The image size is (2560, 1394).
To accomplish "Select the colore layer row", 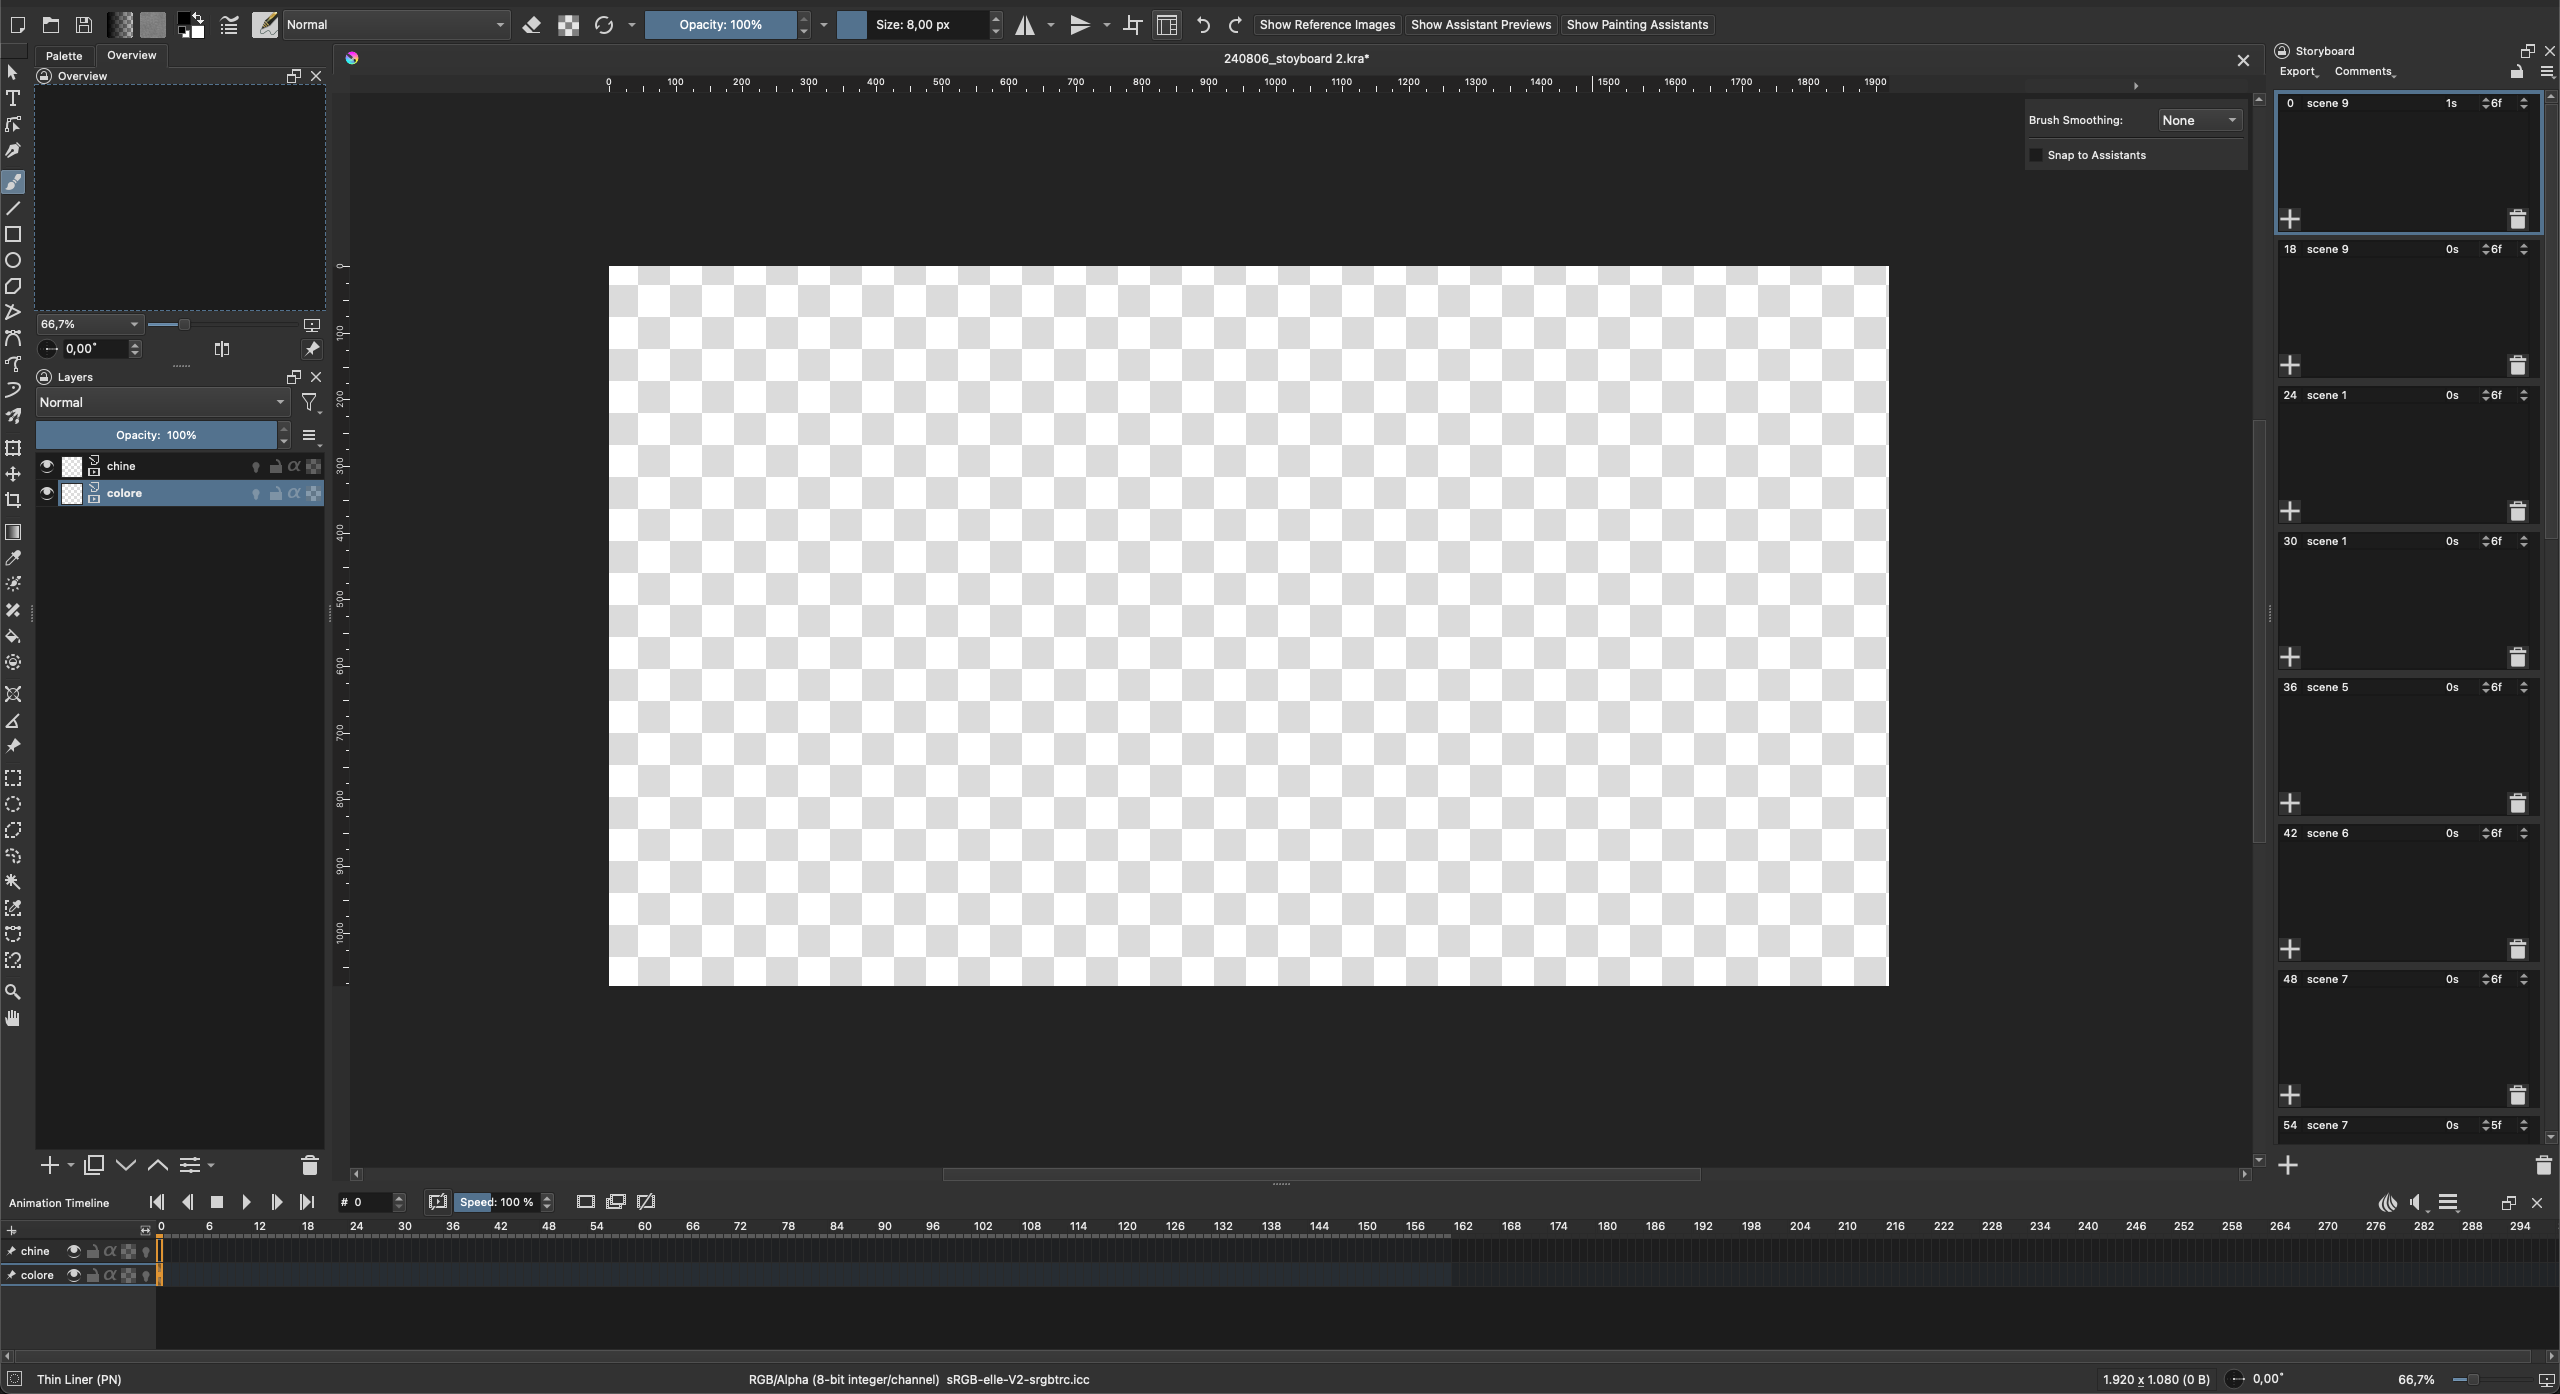I will tap(180, 493).
